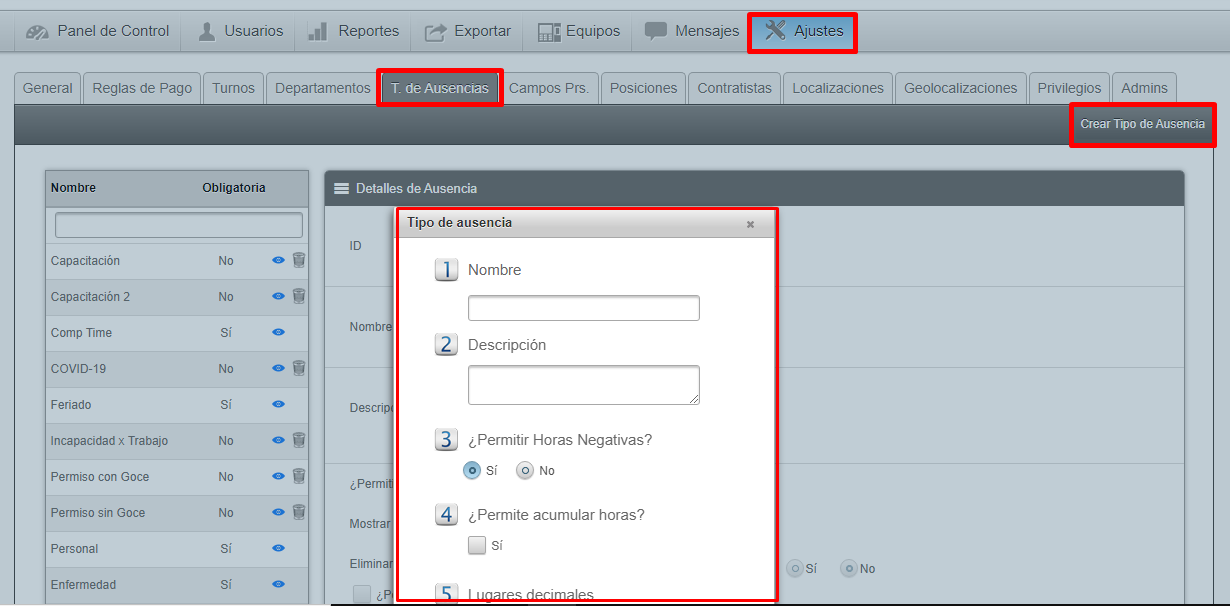This screenshot has height=606, width=1230.
Task: Remove Permiso sin Goce via trash icon
Action: [x=299, y=512]
